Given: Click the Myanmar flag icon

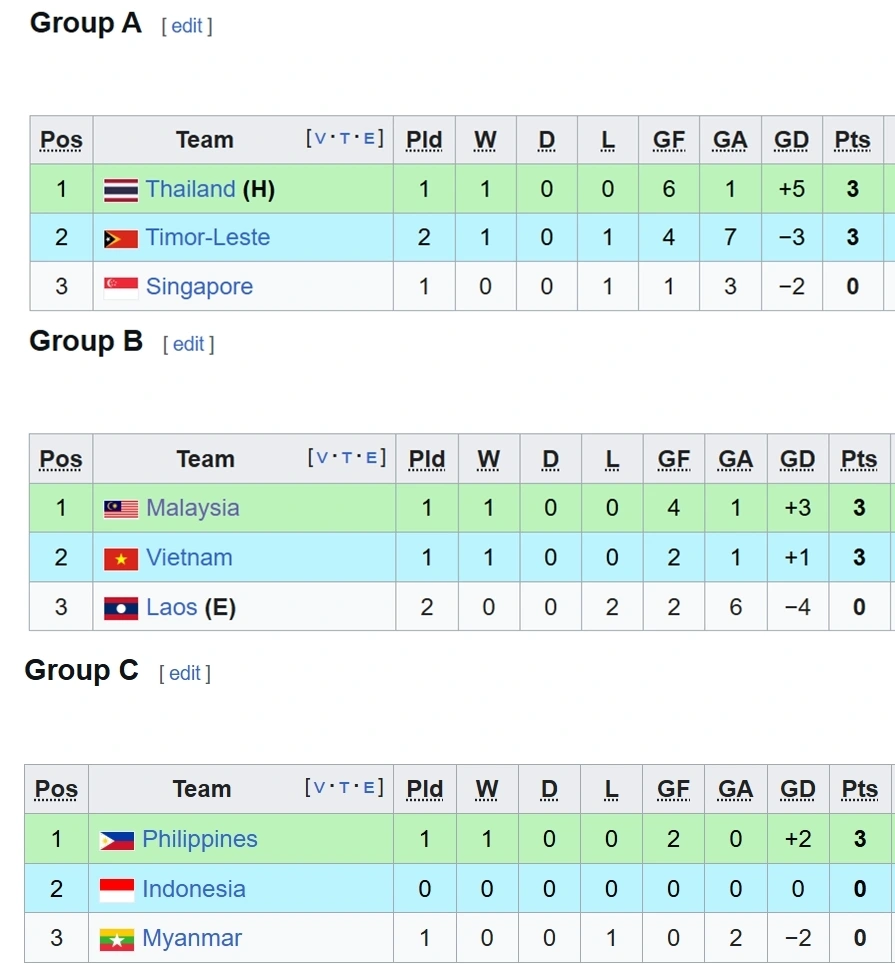Looking at the screenshot, I should coord(117,939).
